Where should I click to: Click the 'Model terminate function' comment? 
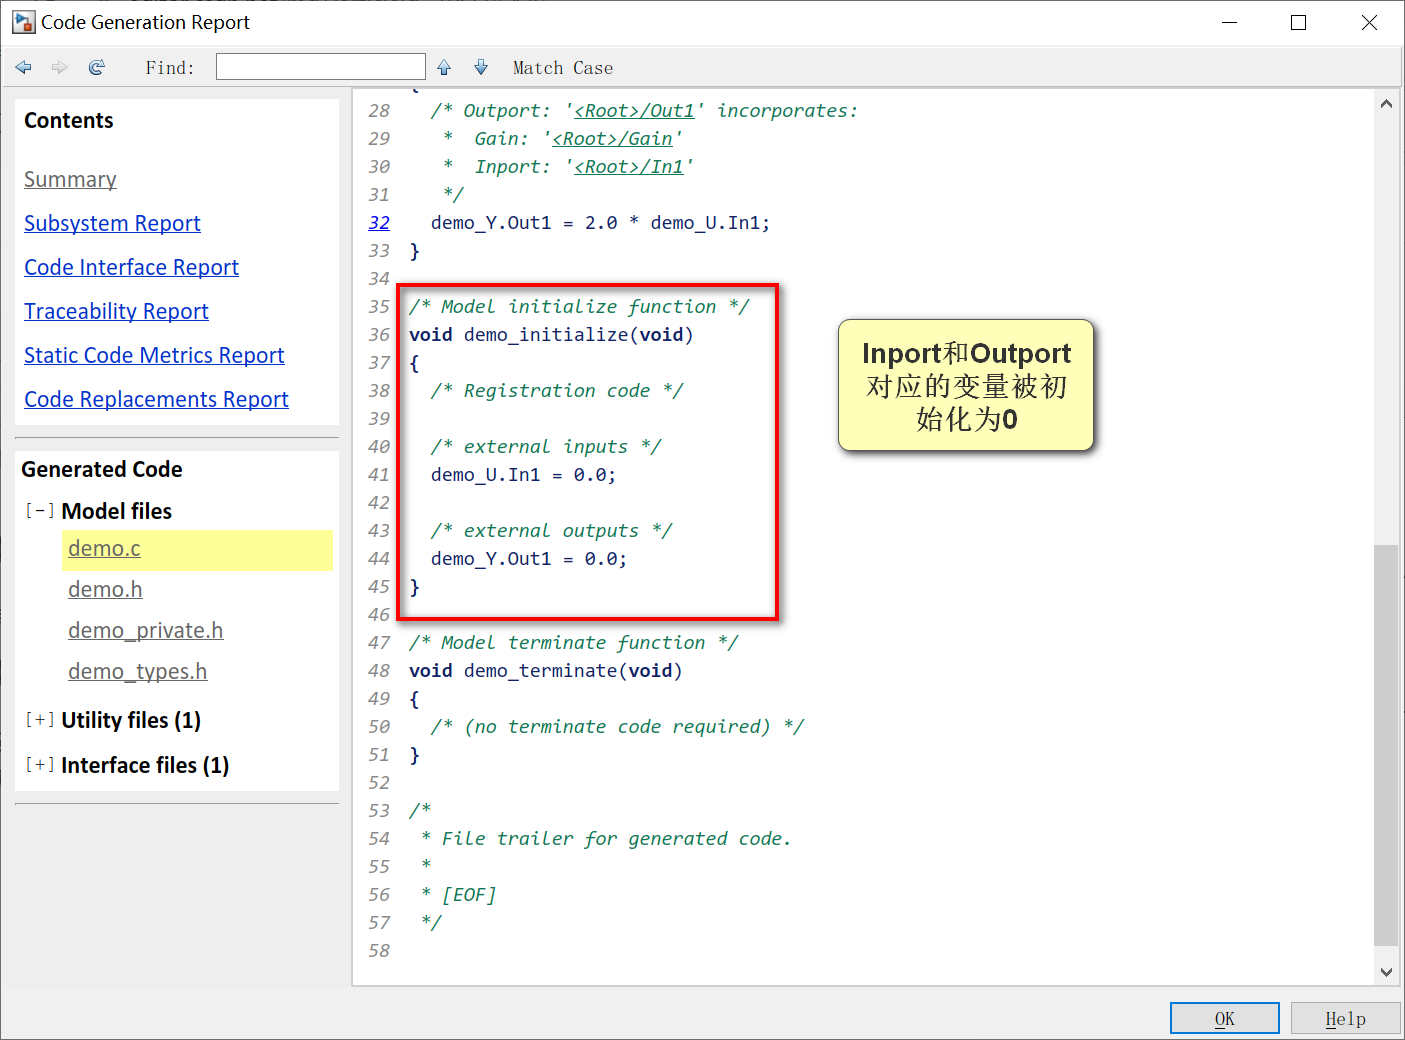point(573,643)
